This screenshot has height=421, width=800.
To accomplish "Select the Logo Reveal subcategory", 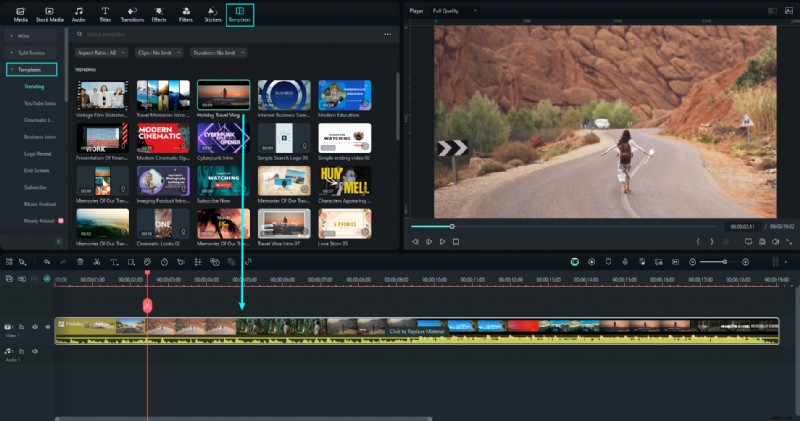I will (37, 154).
